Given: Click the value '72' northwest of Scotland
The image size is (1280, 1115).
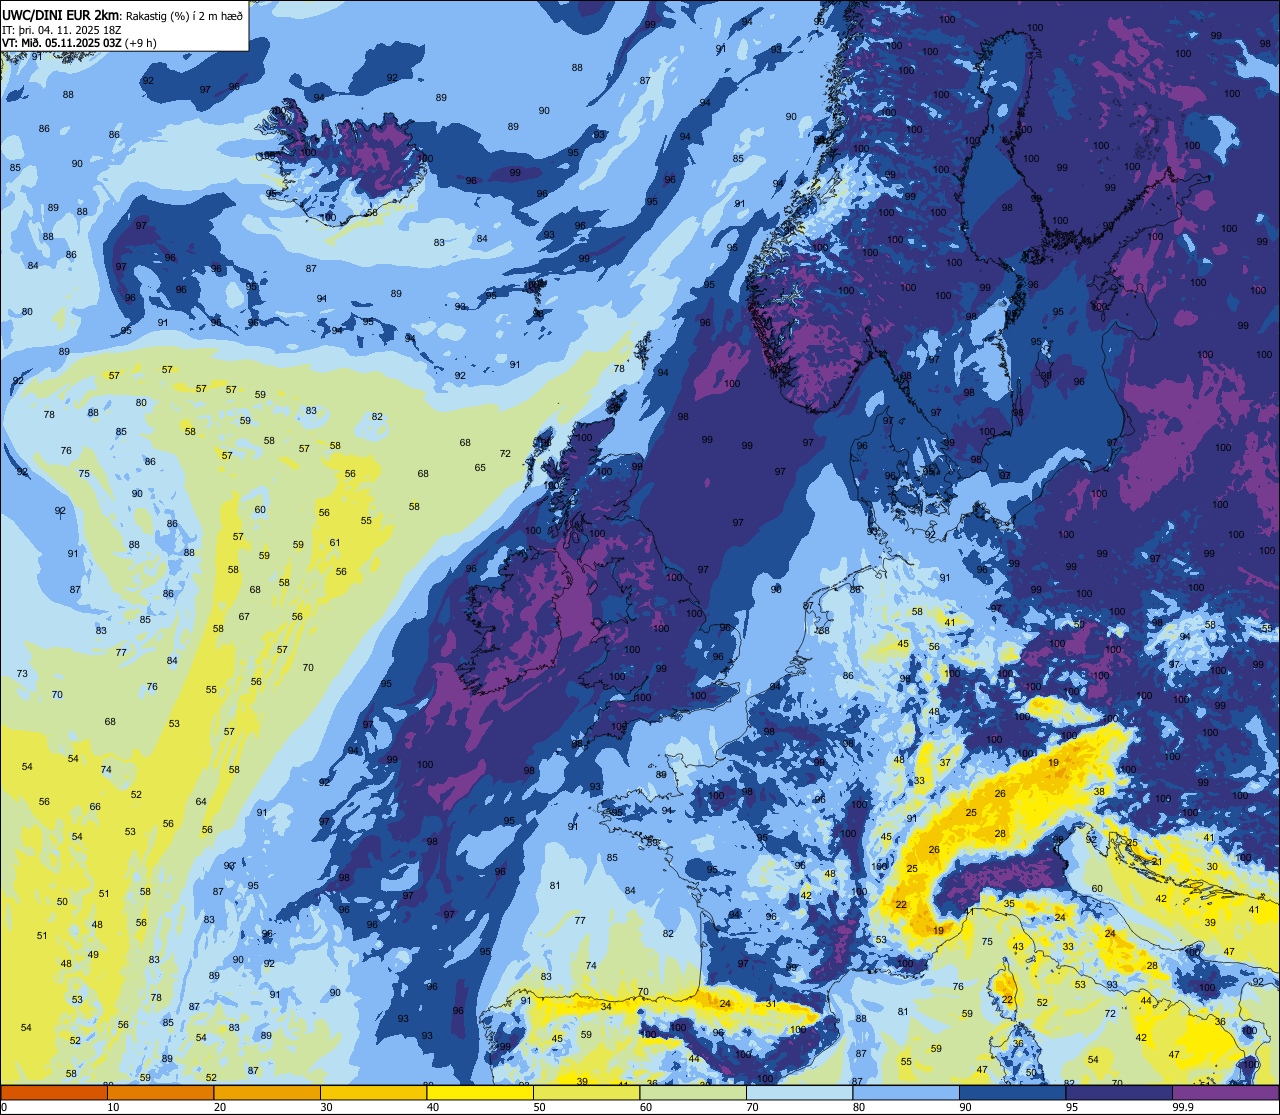Looking at the screenshot, I should (x=505, y=453).
